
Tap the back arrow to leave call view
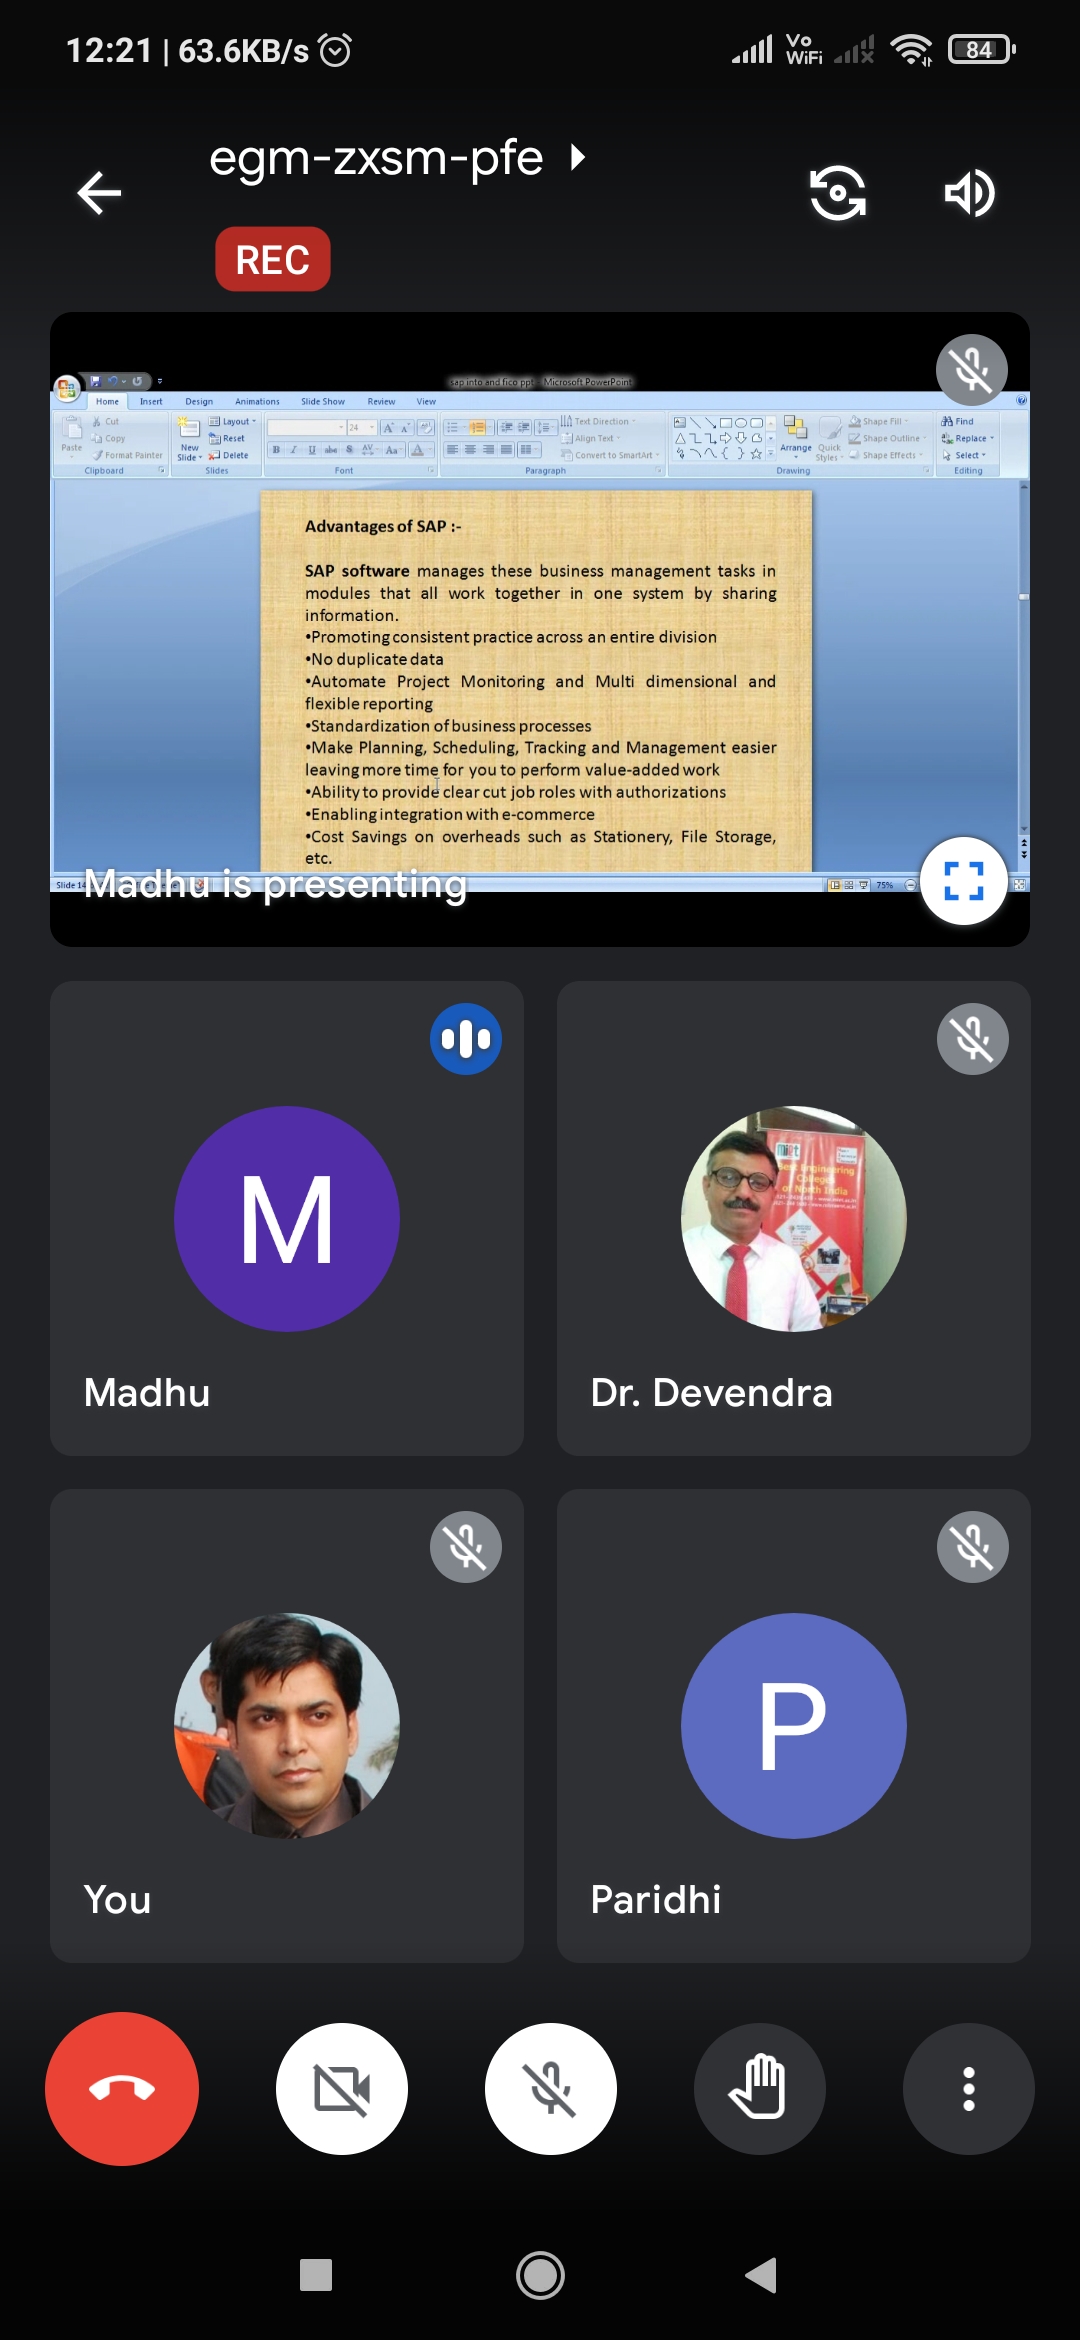tap(99, 193)
